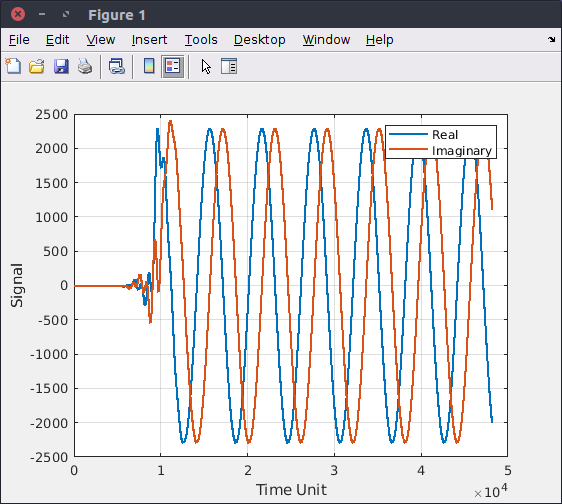Close the Figure 1 window
This screenshot has width=562, height=504.
click(18, 14)
